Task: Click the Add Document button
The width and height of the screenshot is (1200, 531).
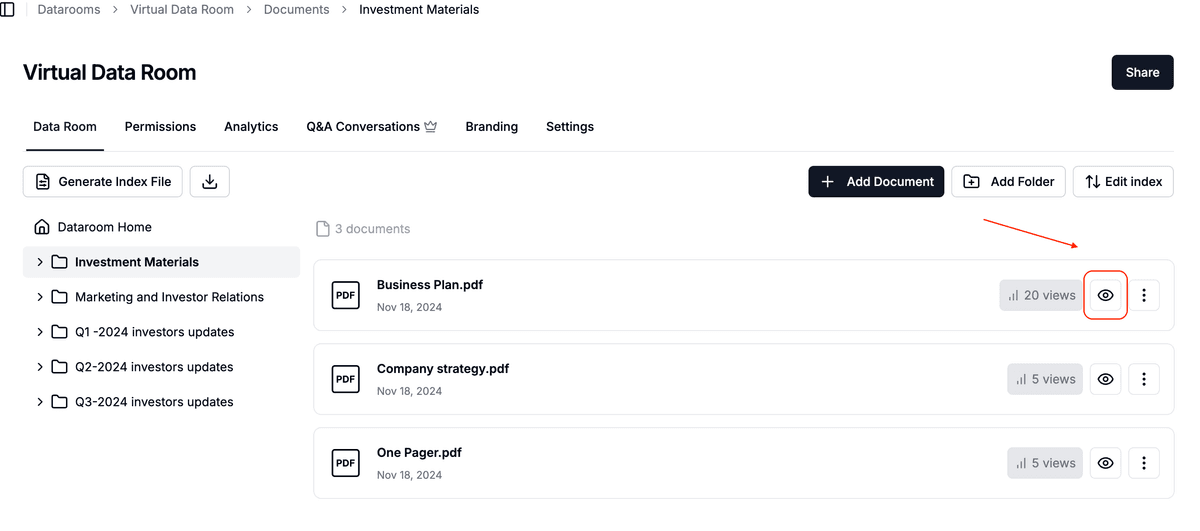Action: (x=876, y=181)
